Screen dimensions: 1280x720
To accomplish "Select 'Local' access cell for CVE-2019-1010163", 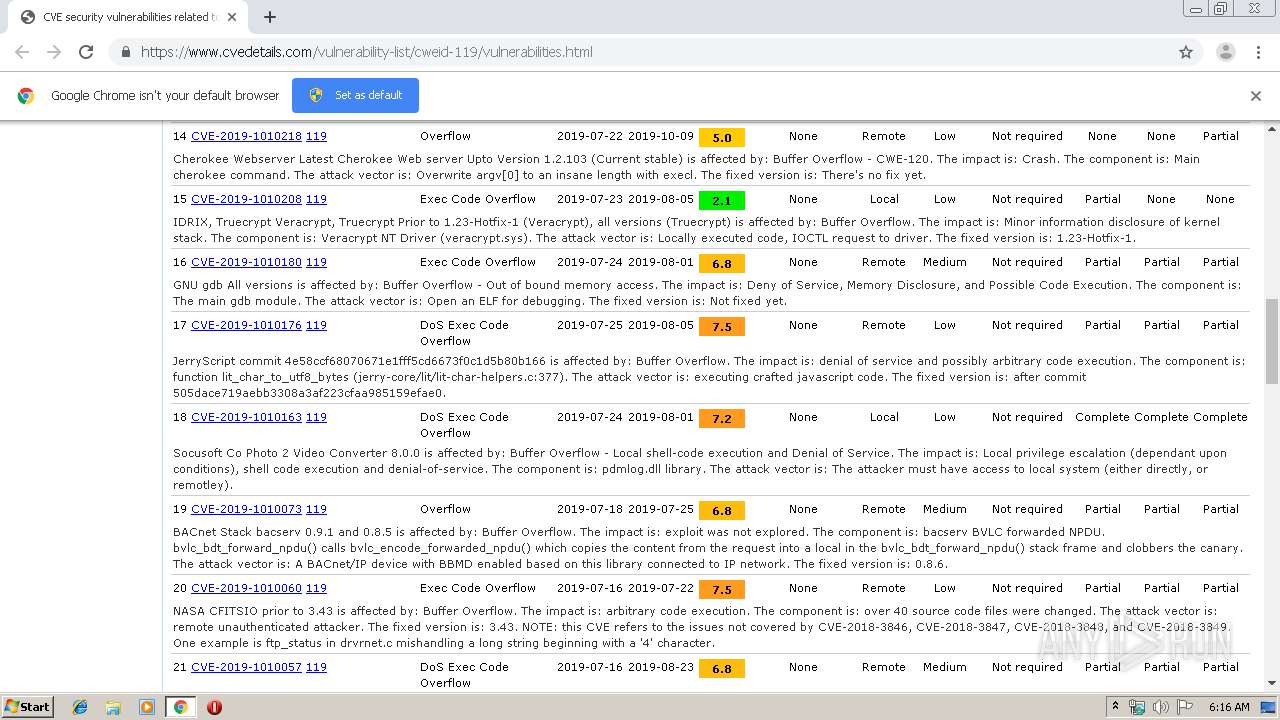I will (x=884, y=417).
